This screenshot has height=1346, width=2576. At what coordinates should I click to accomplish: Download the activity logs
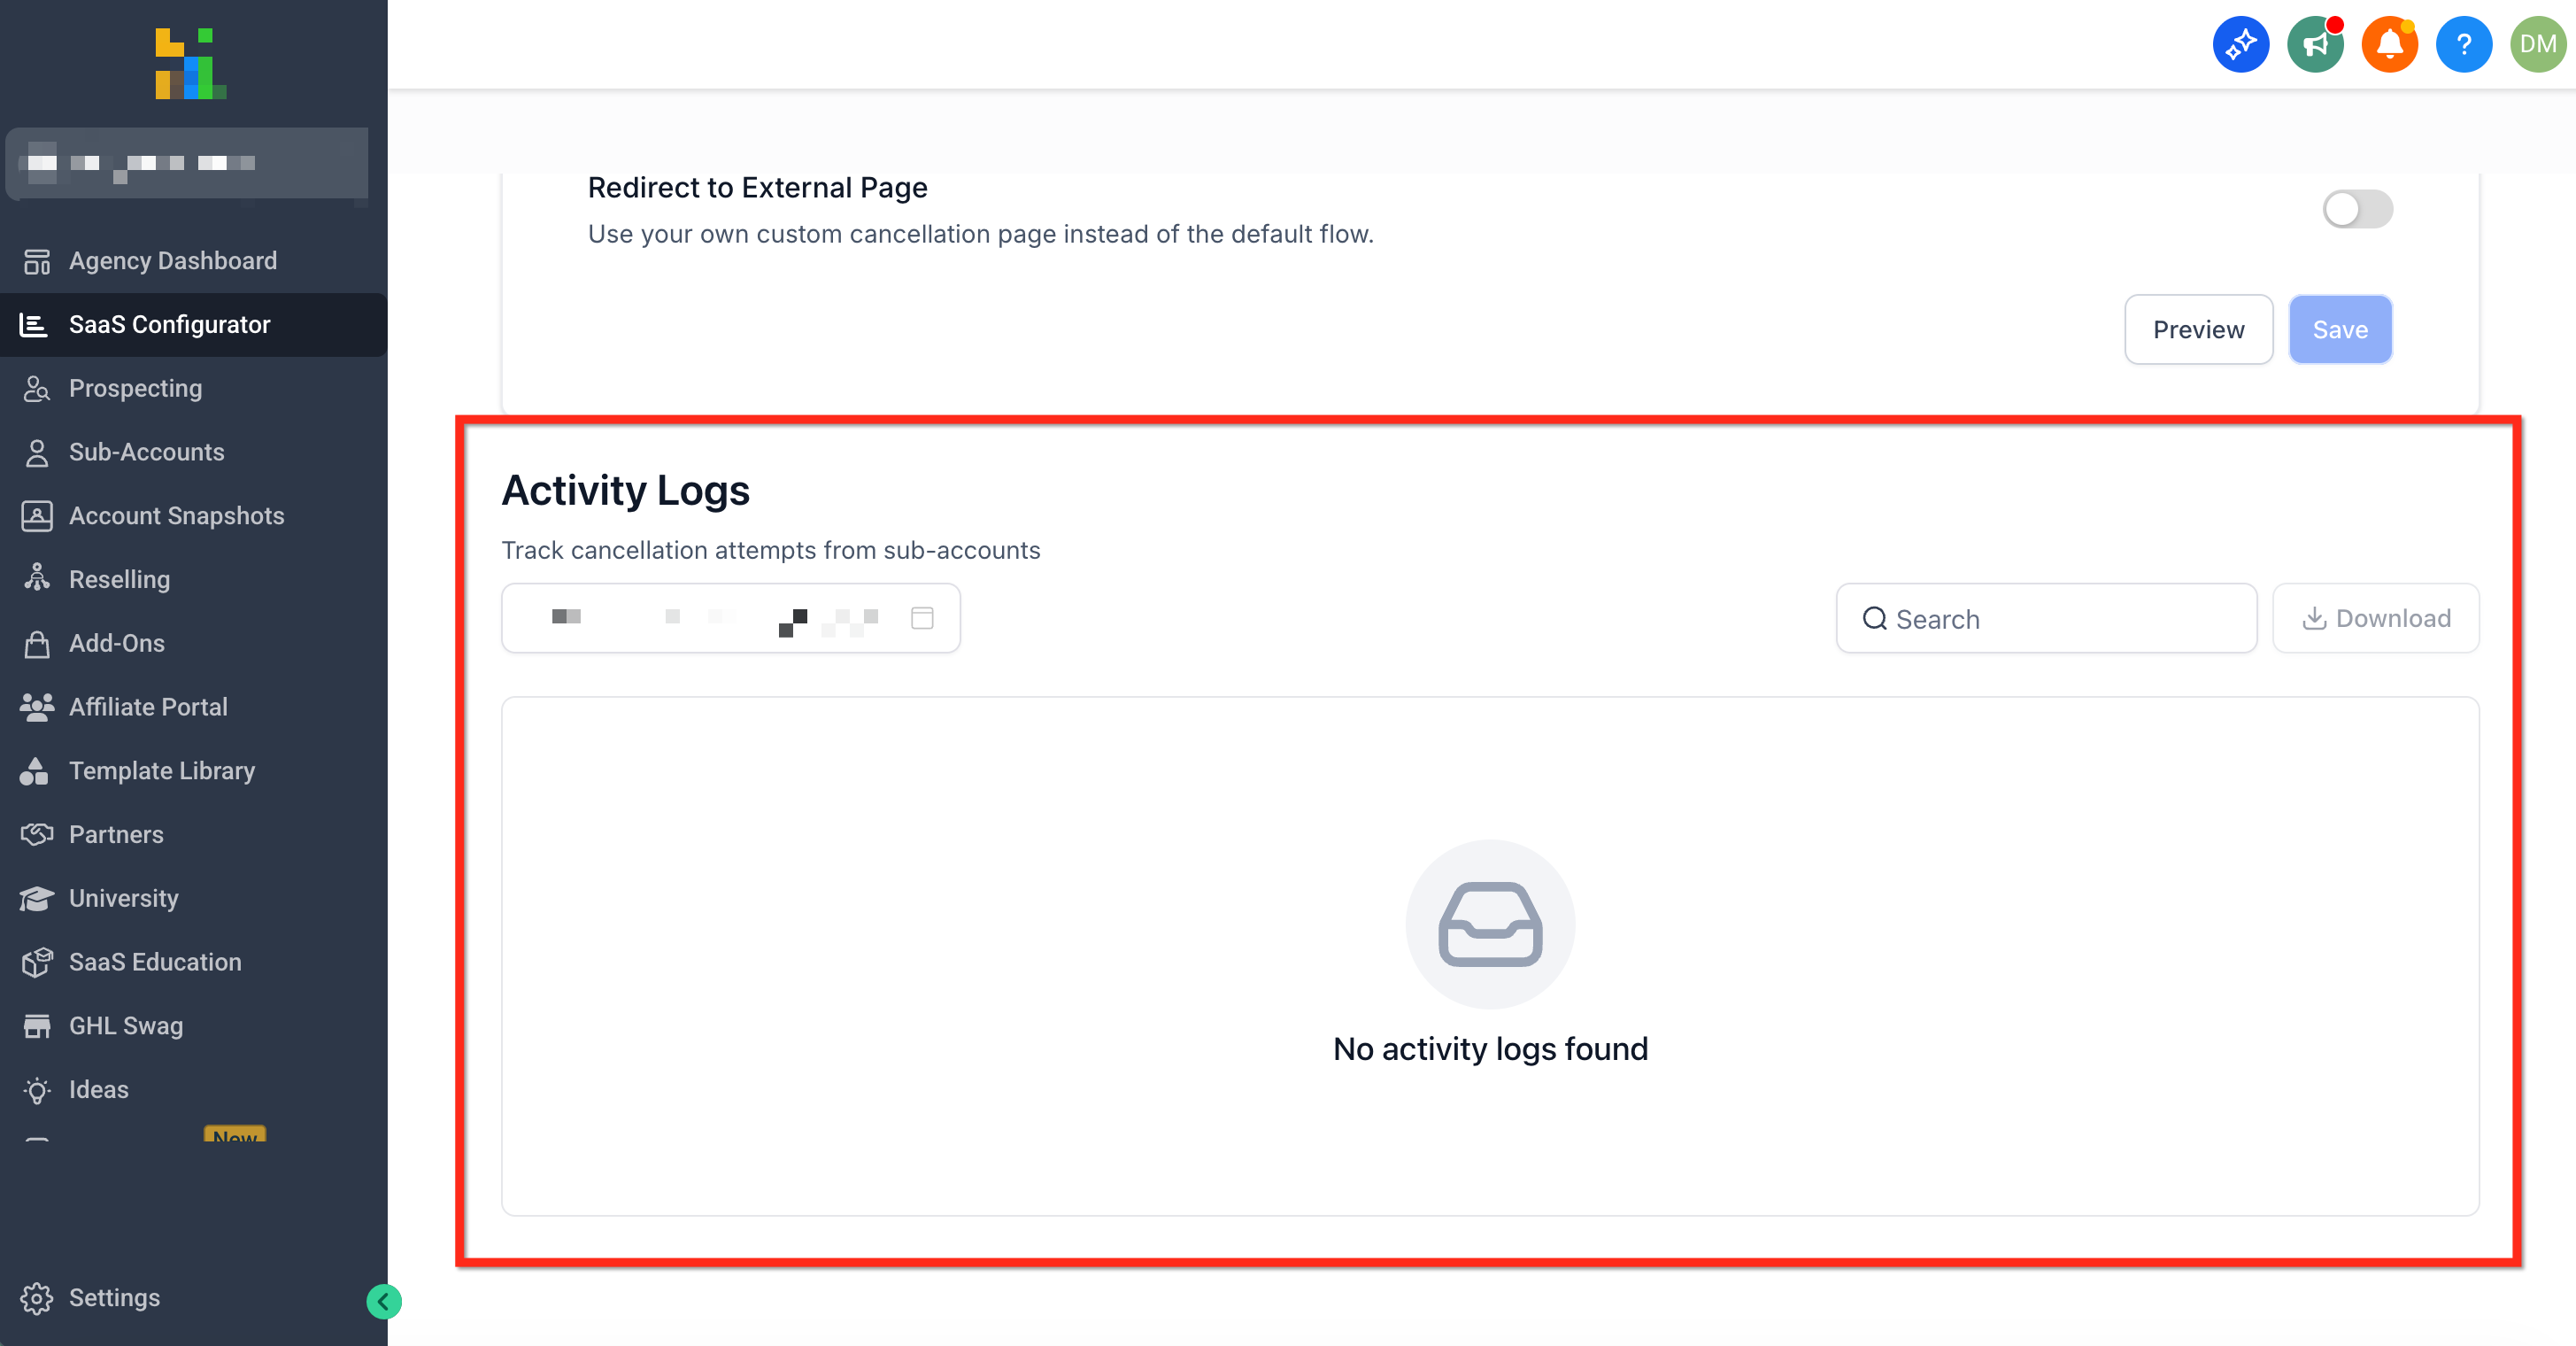click(2375, 618)
